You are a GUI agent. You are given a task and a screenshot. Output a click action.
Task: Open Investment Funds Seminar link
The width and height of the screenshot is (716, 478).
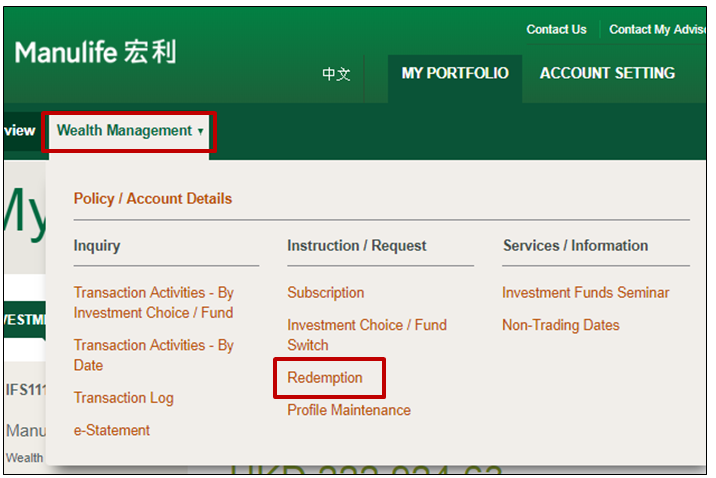(x=586, y=292)
